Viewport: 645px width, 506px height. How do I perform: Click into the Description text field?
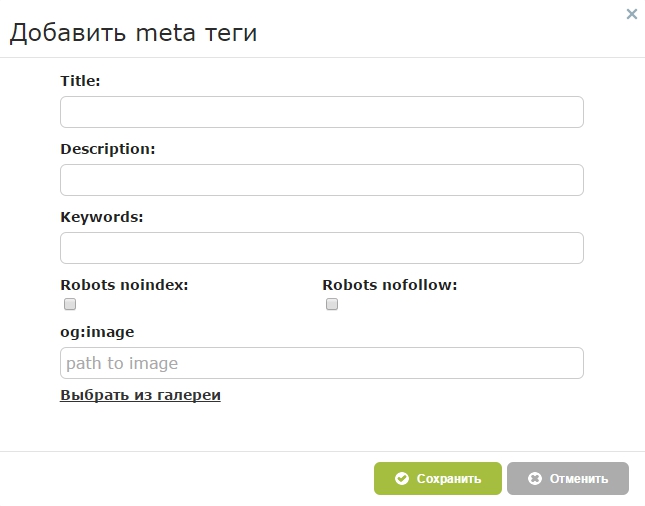coord(321,180)
